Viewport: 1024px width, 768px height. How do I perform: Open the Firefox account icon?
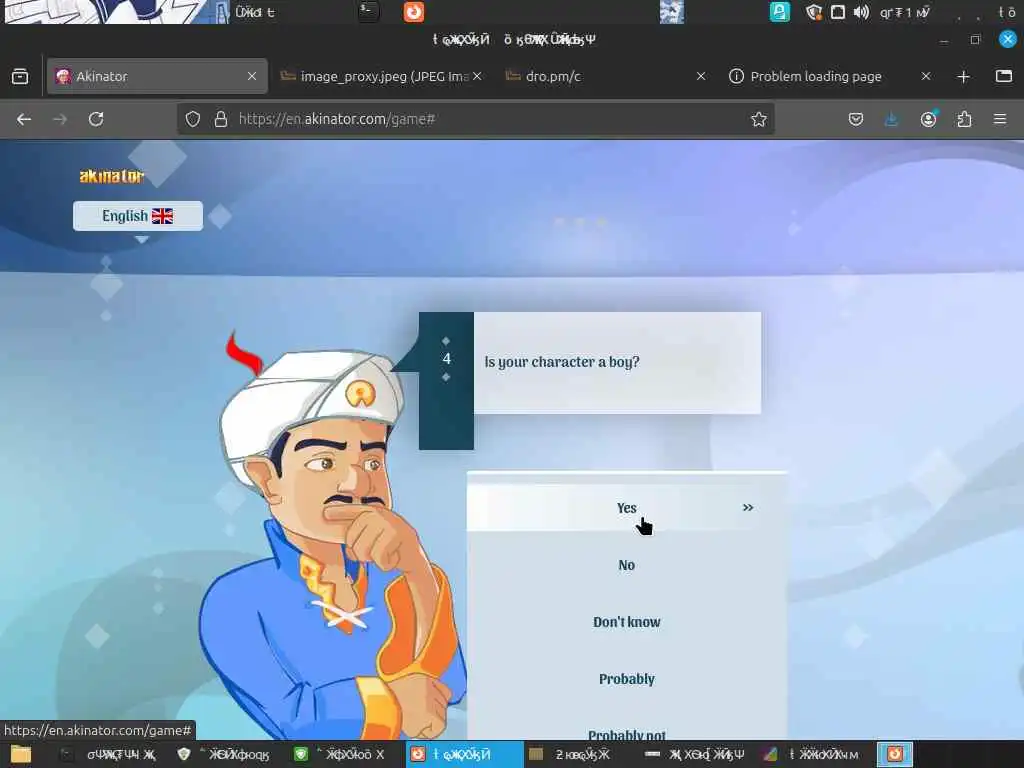point(928,119)
